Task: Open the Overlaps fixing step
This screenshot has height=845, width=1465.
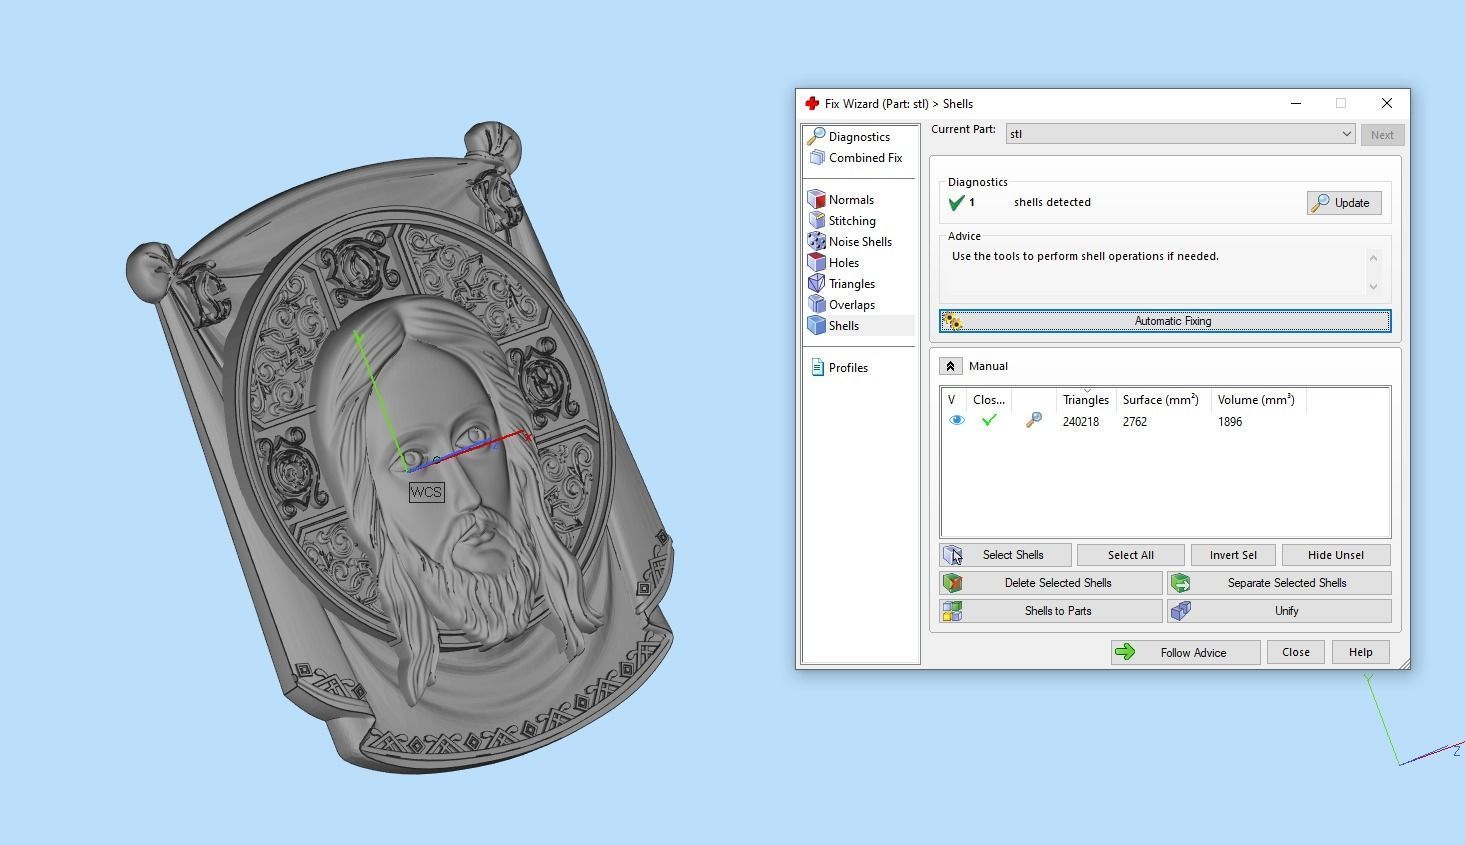Action: tap(842, 305)
